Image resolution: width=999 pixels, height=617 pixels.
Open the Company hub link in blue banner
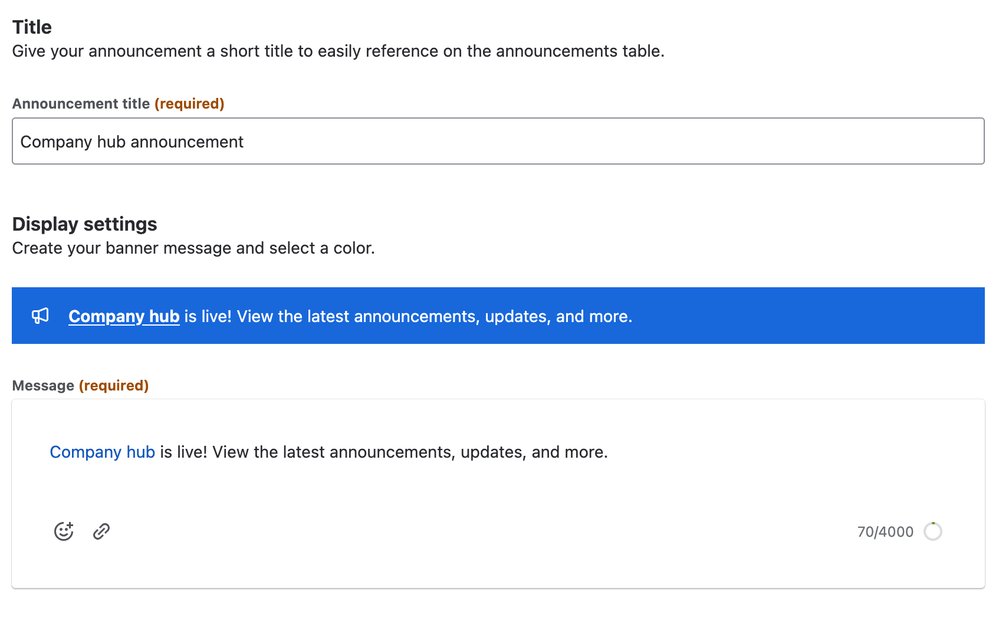(124, 316)
